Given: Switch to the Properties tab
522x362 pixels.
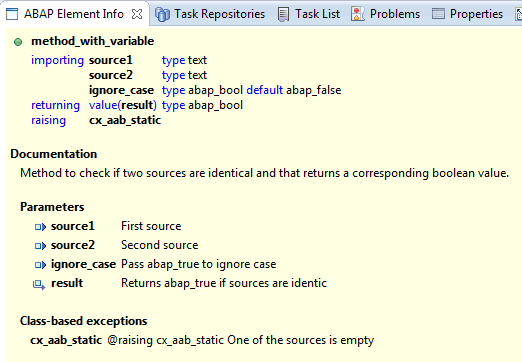Looking at the screenshot, I should click(467, 14).
